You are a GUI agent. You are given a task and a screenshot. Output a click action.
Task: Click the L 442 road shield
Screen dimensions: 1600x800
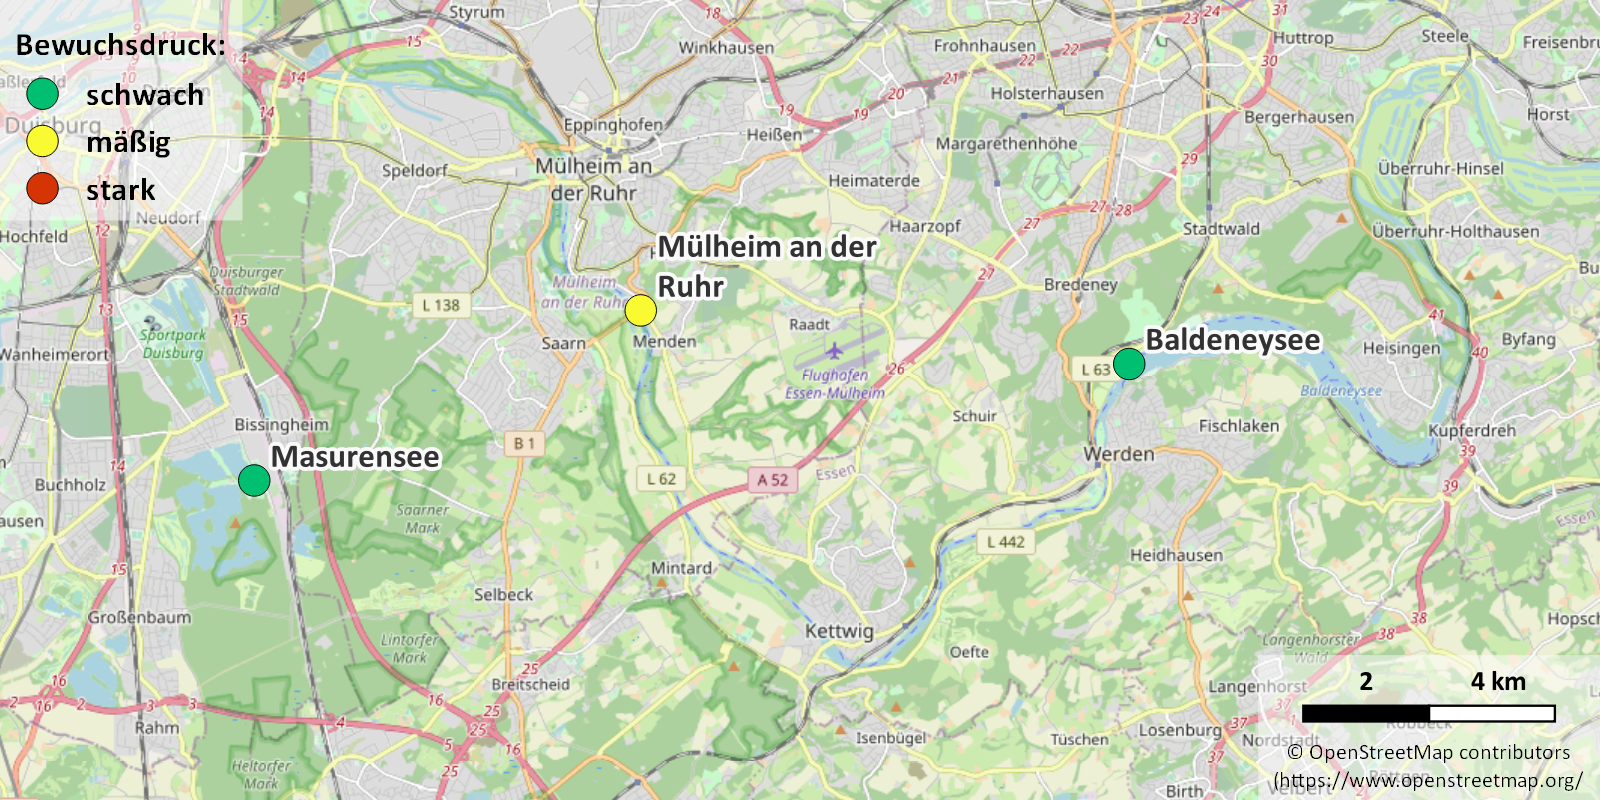coord(1006,542)
